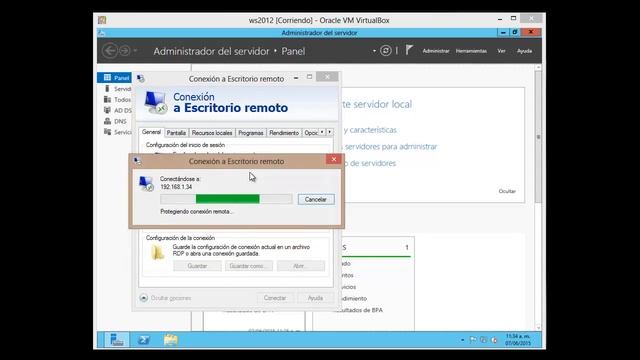Screen dimensions: 640x360
Task: Click the VirtualBox icon in title bar
Action: [x=102, y=20]
